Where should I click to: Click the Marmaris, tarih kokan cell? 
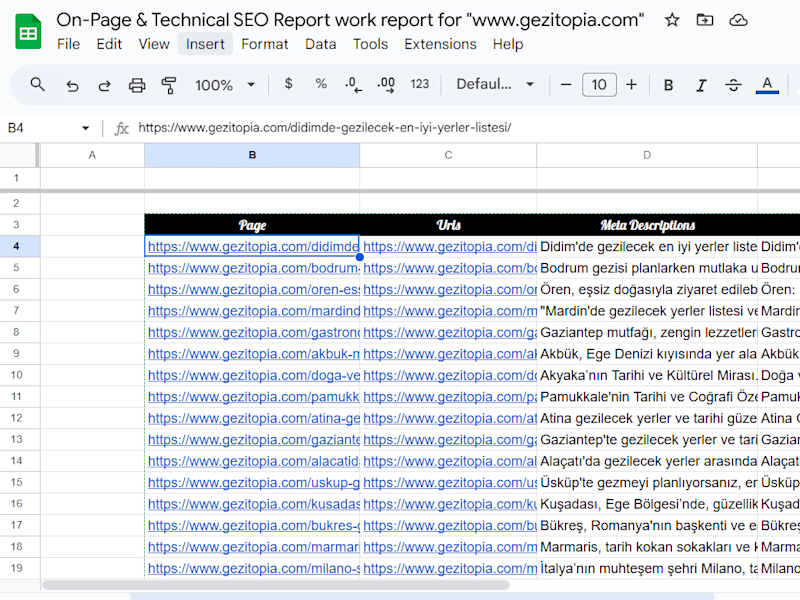point(647,546)
